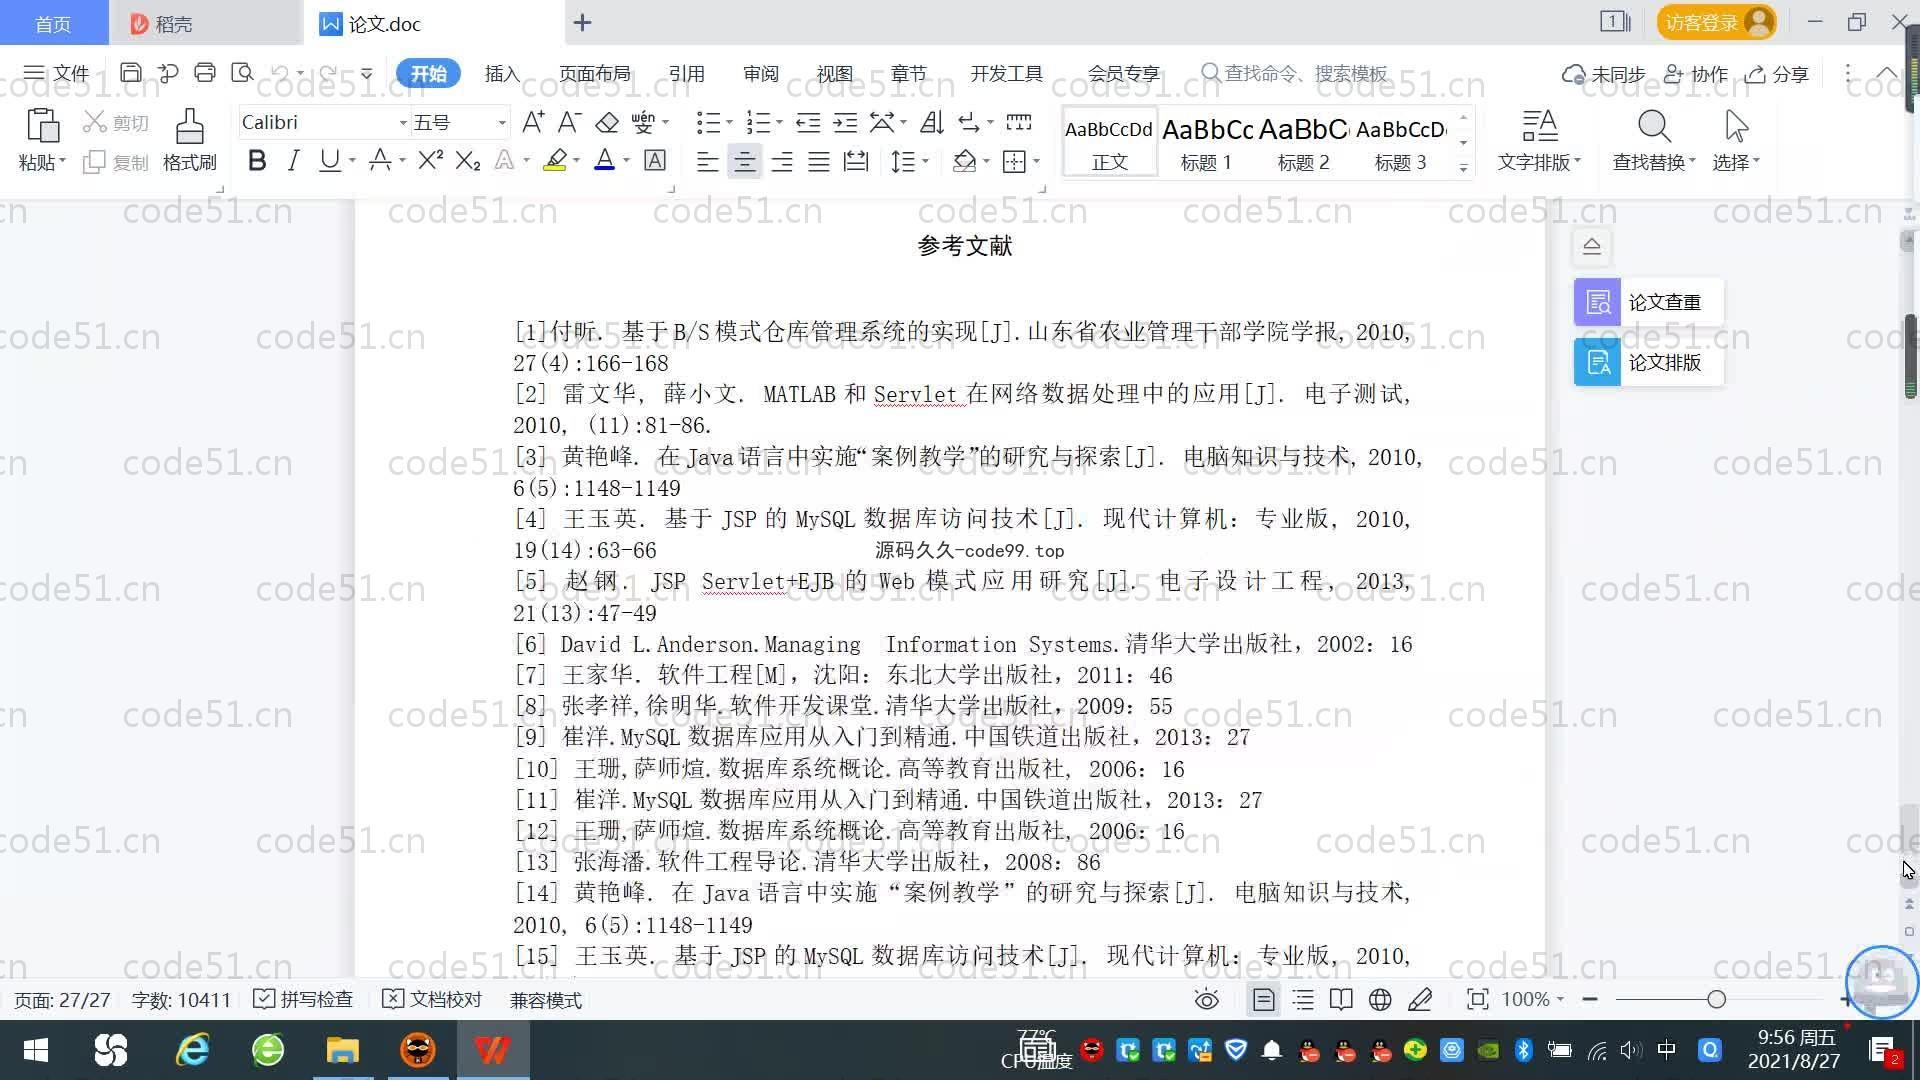Click the search command box (查找命令)
Image resolution: width=1920 pixels, height=1080 pixels.
pyautogui.click(x=1296, y=74)
